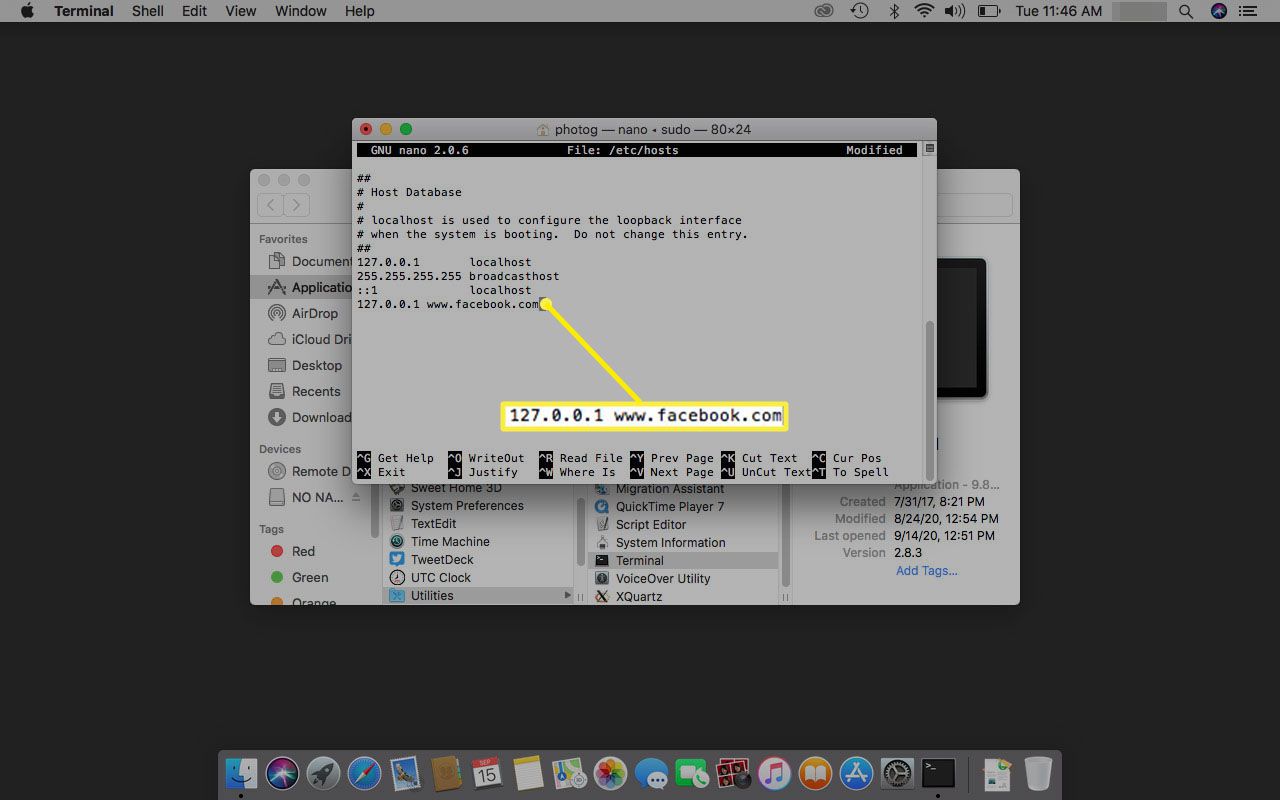The height and width of the screenshot is (800, 1280).
Task: Expand the Utilities folder in Finder
Action: pyautogui.click(x=567, y=596)
